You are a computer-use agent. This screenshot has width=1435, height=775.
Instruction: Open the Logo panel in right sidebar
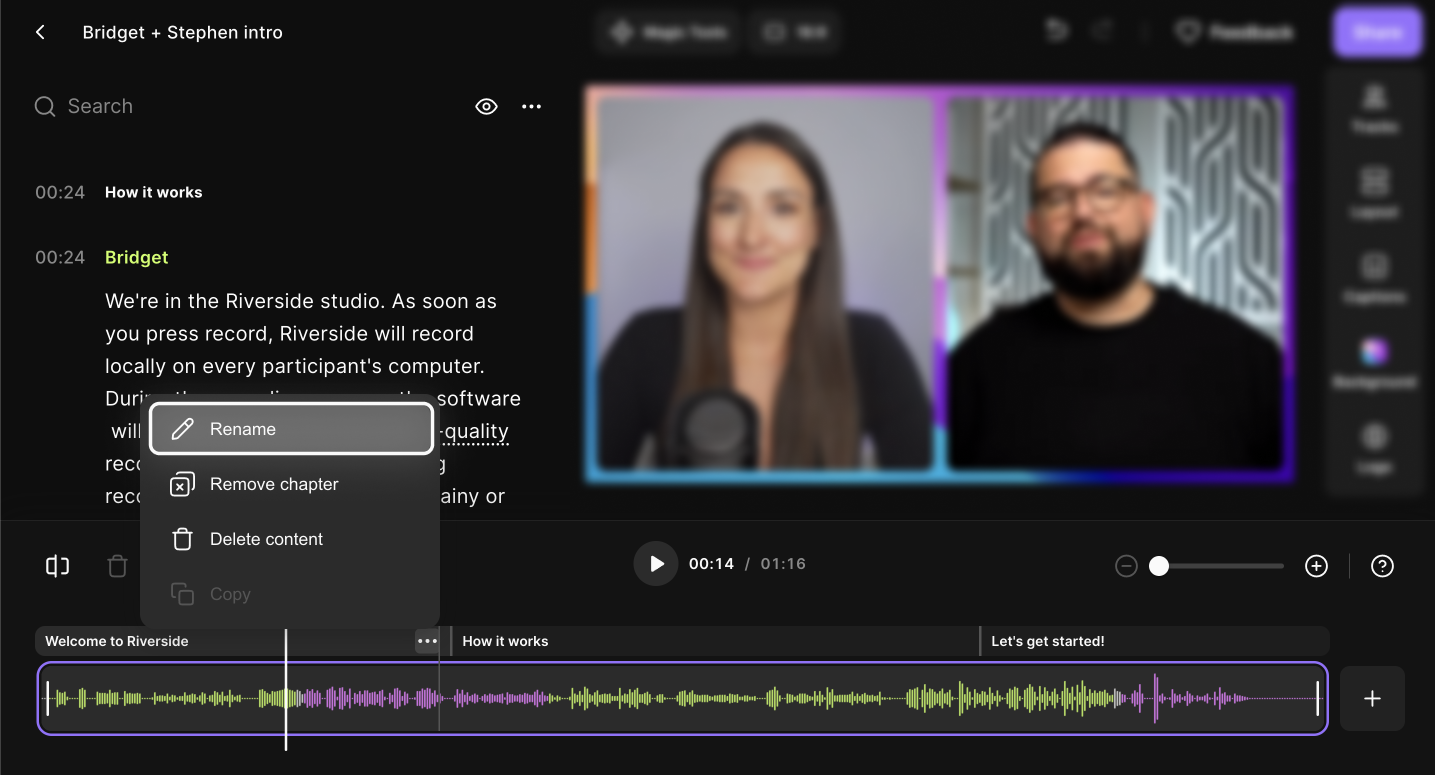tap(1375, 447)
